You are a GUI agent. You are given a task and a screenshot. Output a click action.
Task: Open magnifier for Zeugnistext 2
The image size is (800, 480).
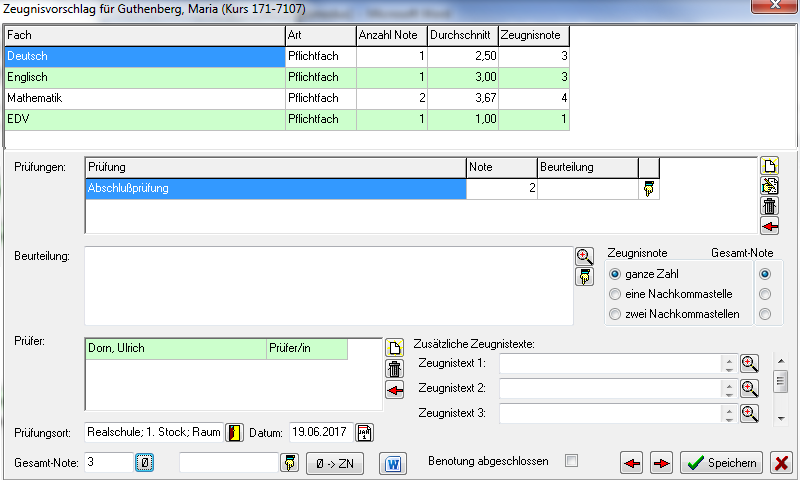tap(749, 388)
